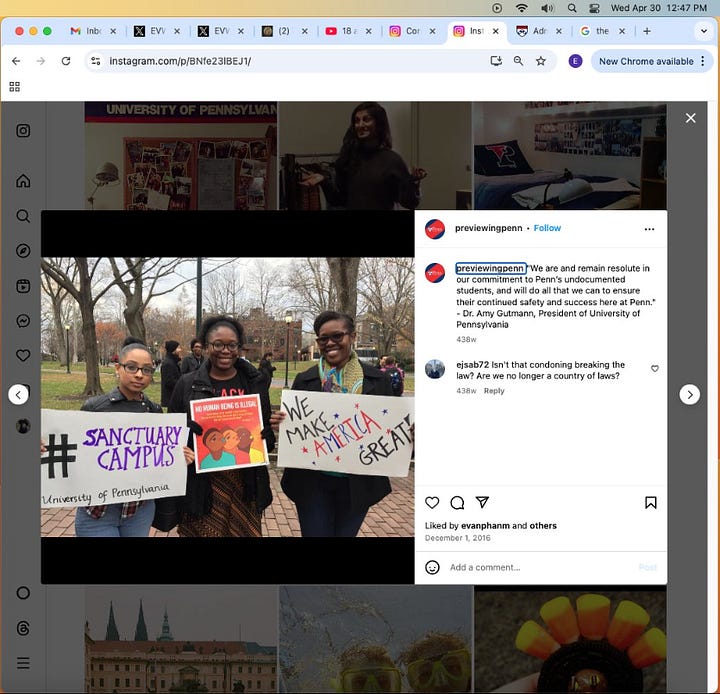Click previewingpenn avatar in post header

tap(434, 229)
